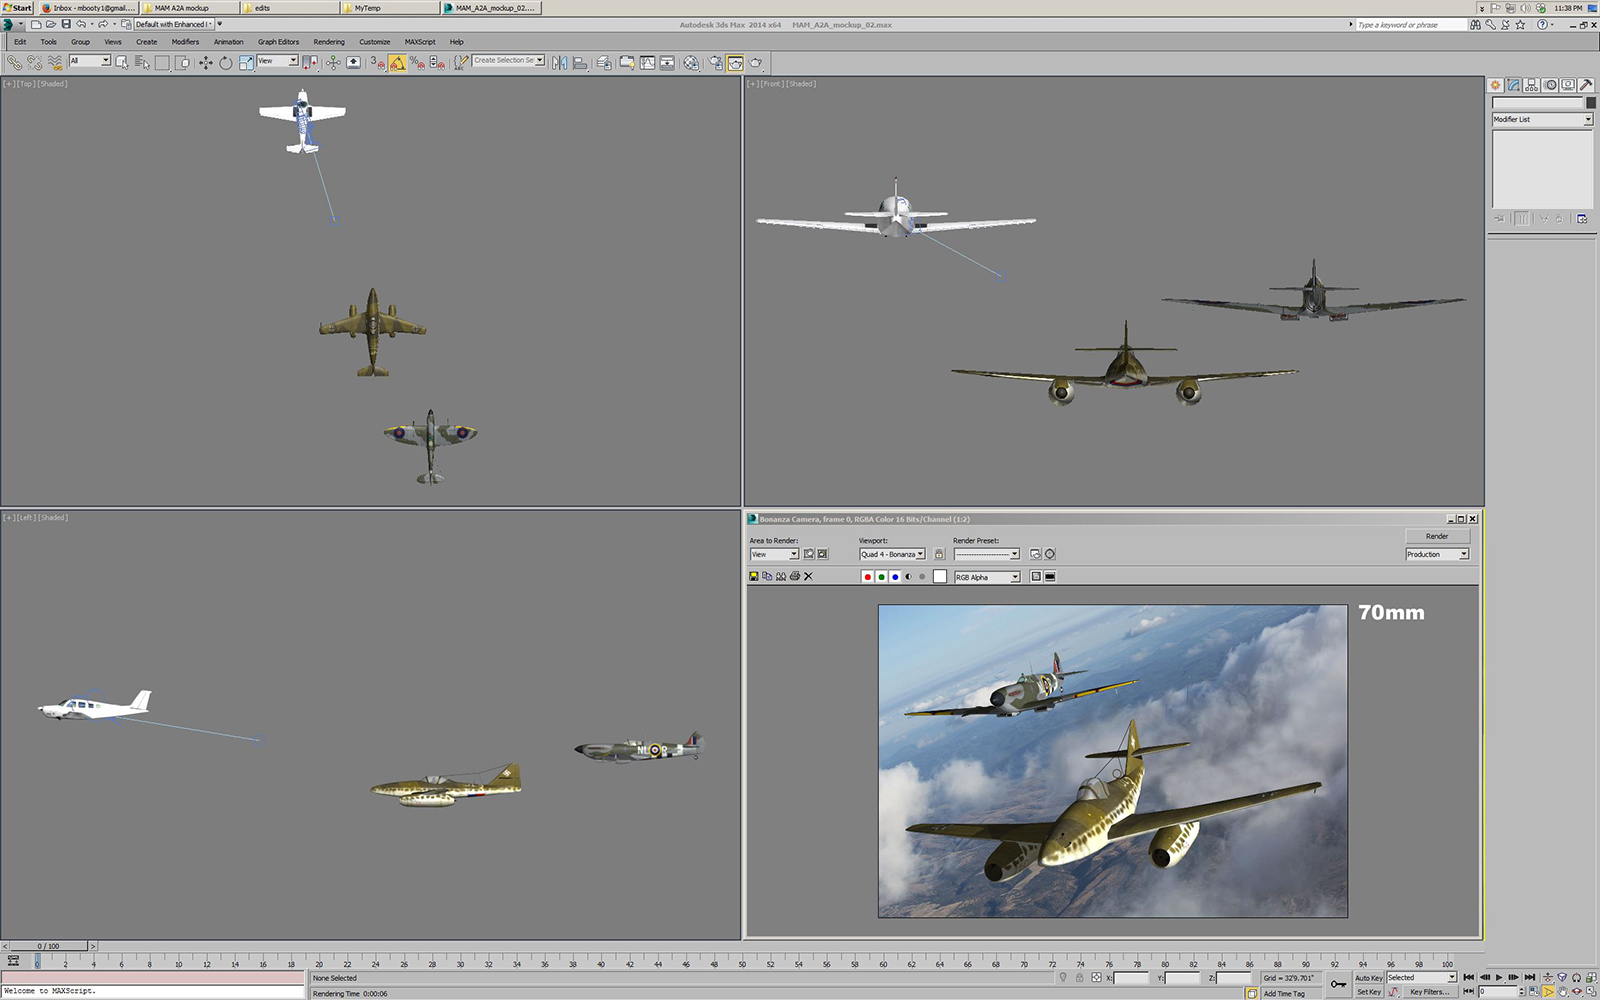Open the Material Editor icon
Screen dimensions: 1600x1000
[x=691, y=63]
